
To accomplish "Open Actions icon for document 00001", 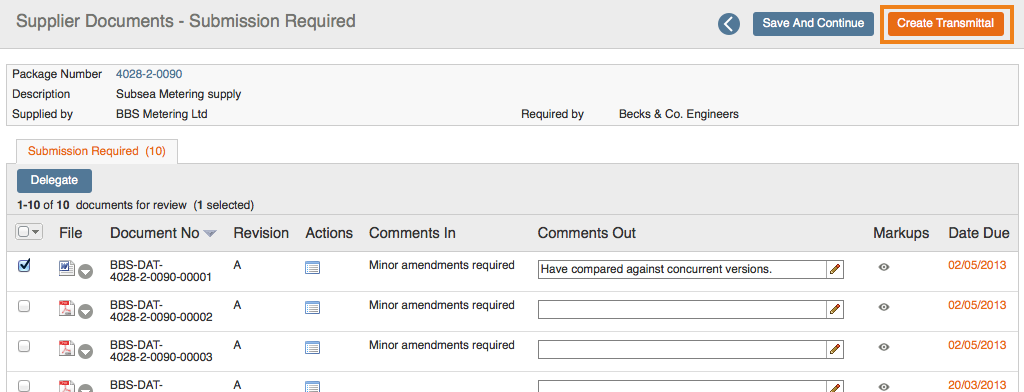I will pos(313,268).
